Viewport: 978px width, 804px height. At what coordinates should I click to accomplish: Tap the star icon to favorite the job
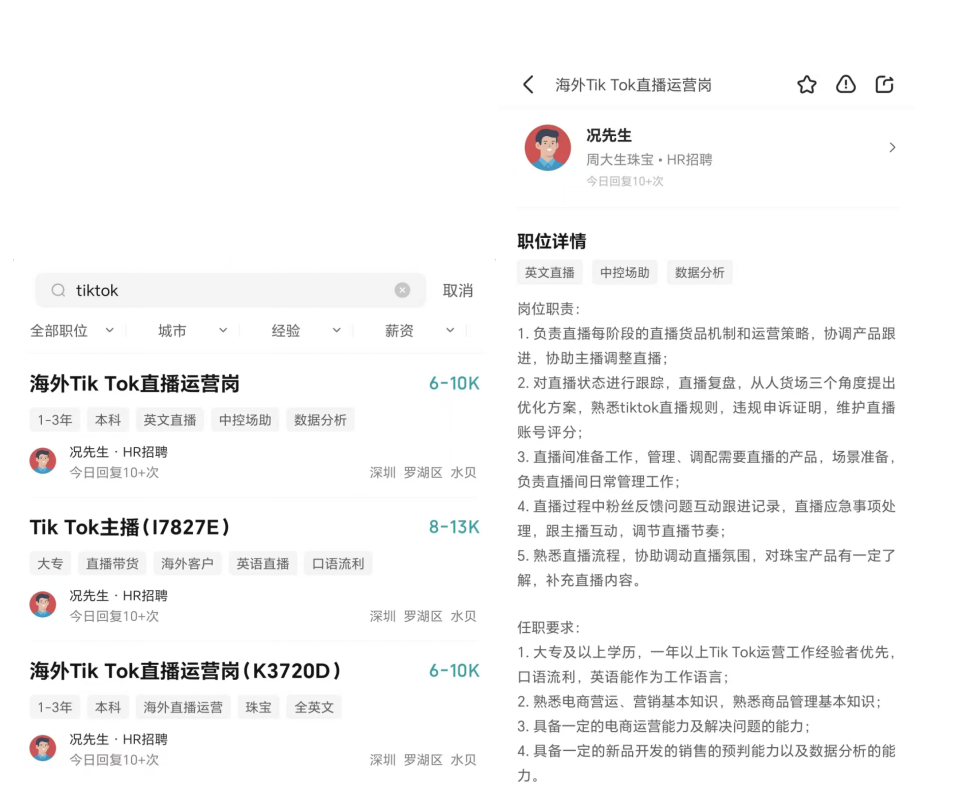(806, 85)
